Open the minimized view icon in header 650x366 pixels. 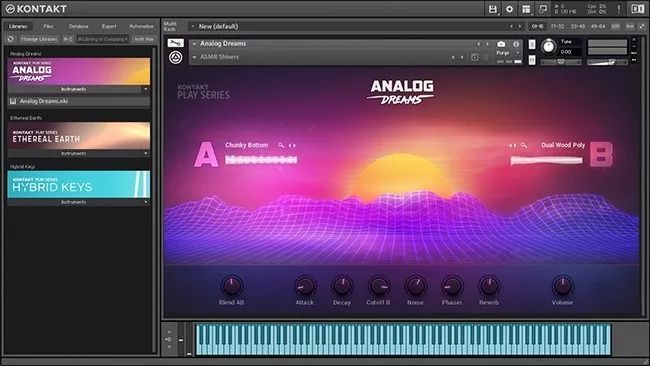pyautogui.click(x=543, y=9)
